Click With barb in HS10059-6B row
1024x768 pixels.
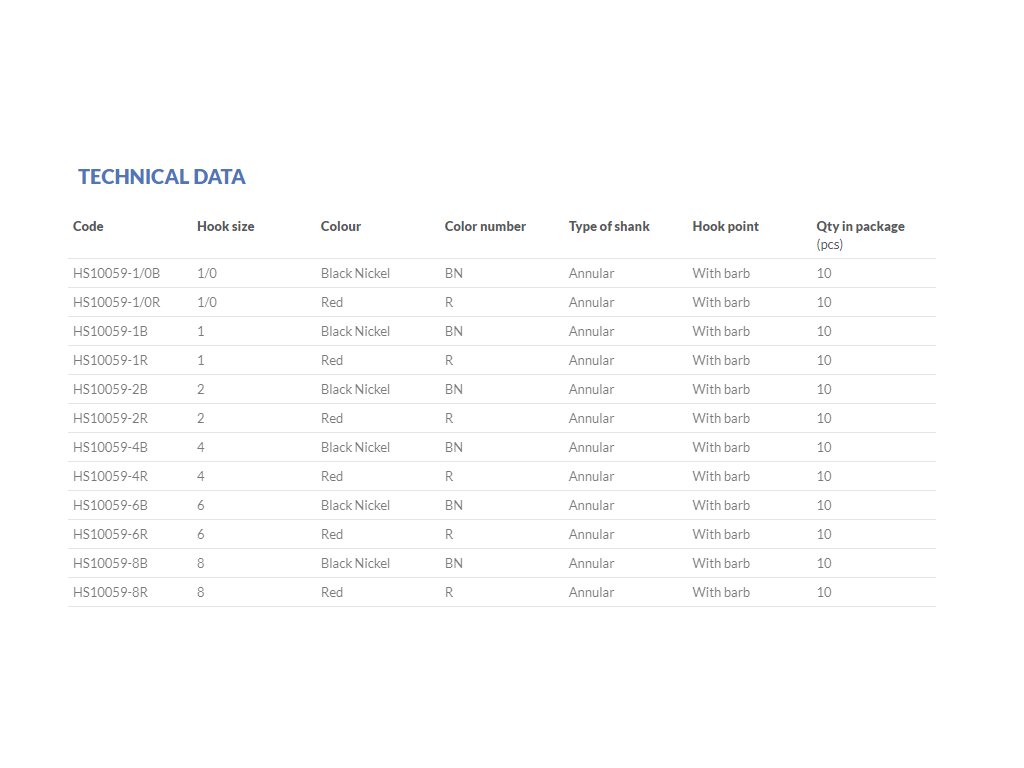pos(721,505)
